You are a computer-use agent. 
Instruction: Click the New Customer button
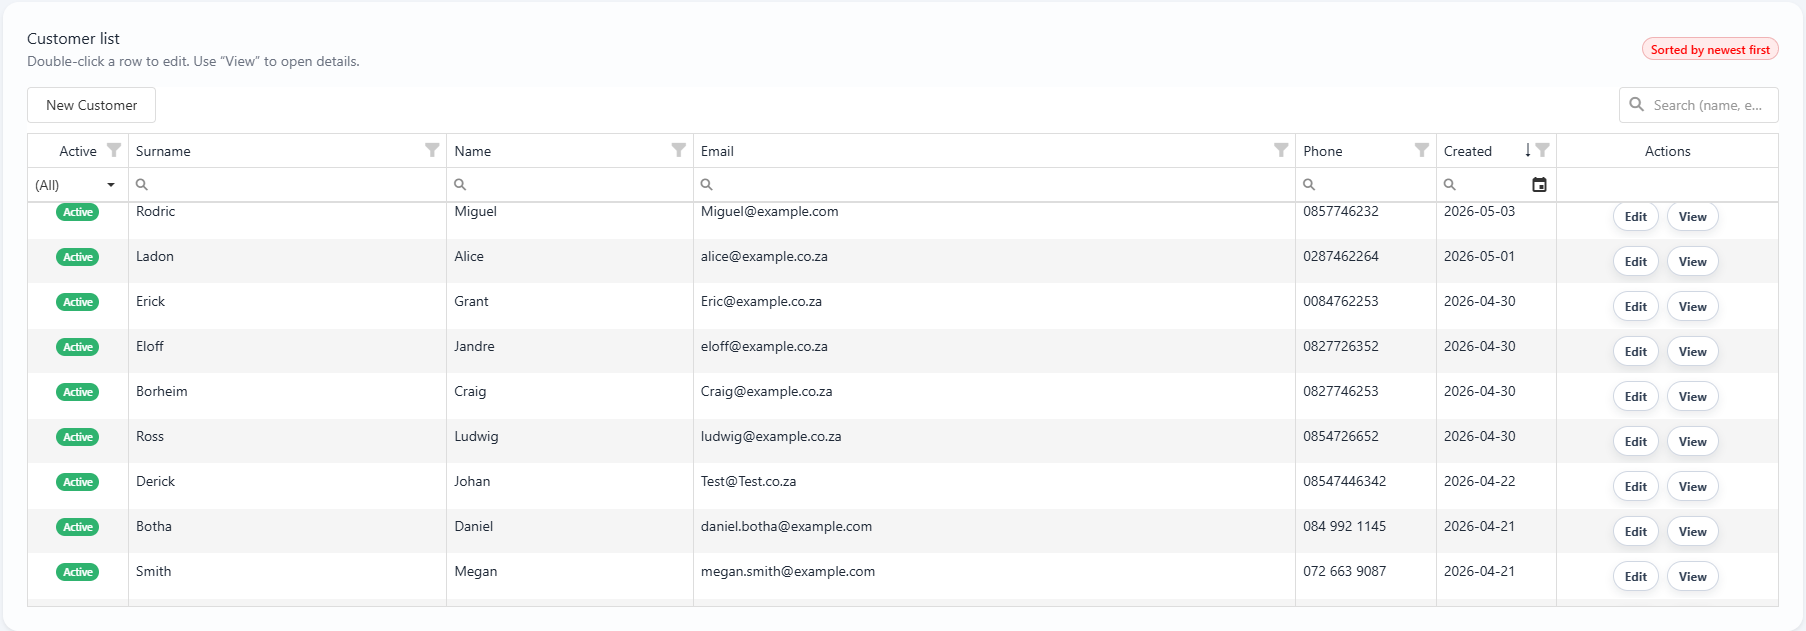coord(91,105)
